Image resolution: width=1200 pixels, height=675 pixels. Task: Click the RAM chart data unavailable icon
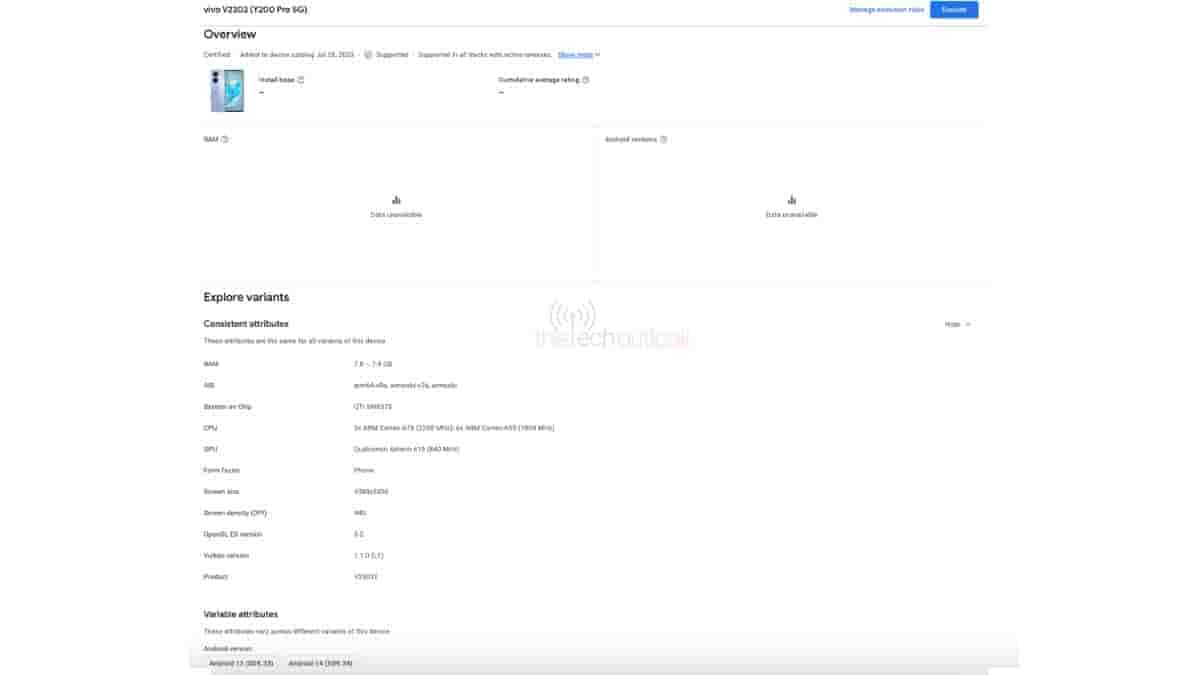(x=396, y=200)
